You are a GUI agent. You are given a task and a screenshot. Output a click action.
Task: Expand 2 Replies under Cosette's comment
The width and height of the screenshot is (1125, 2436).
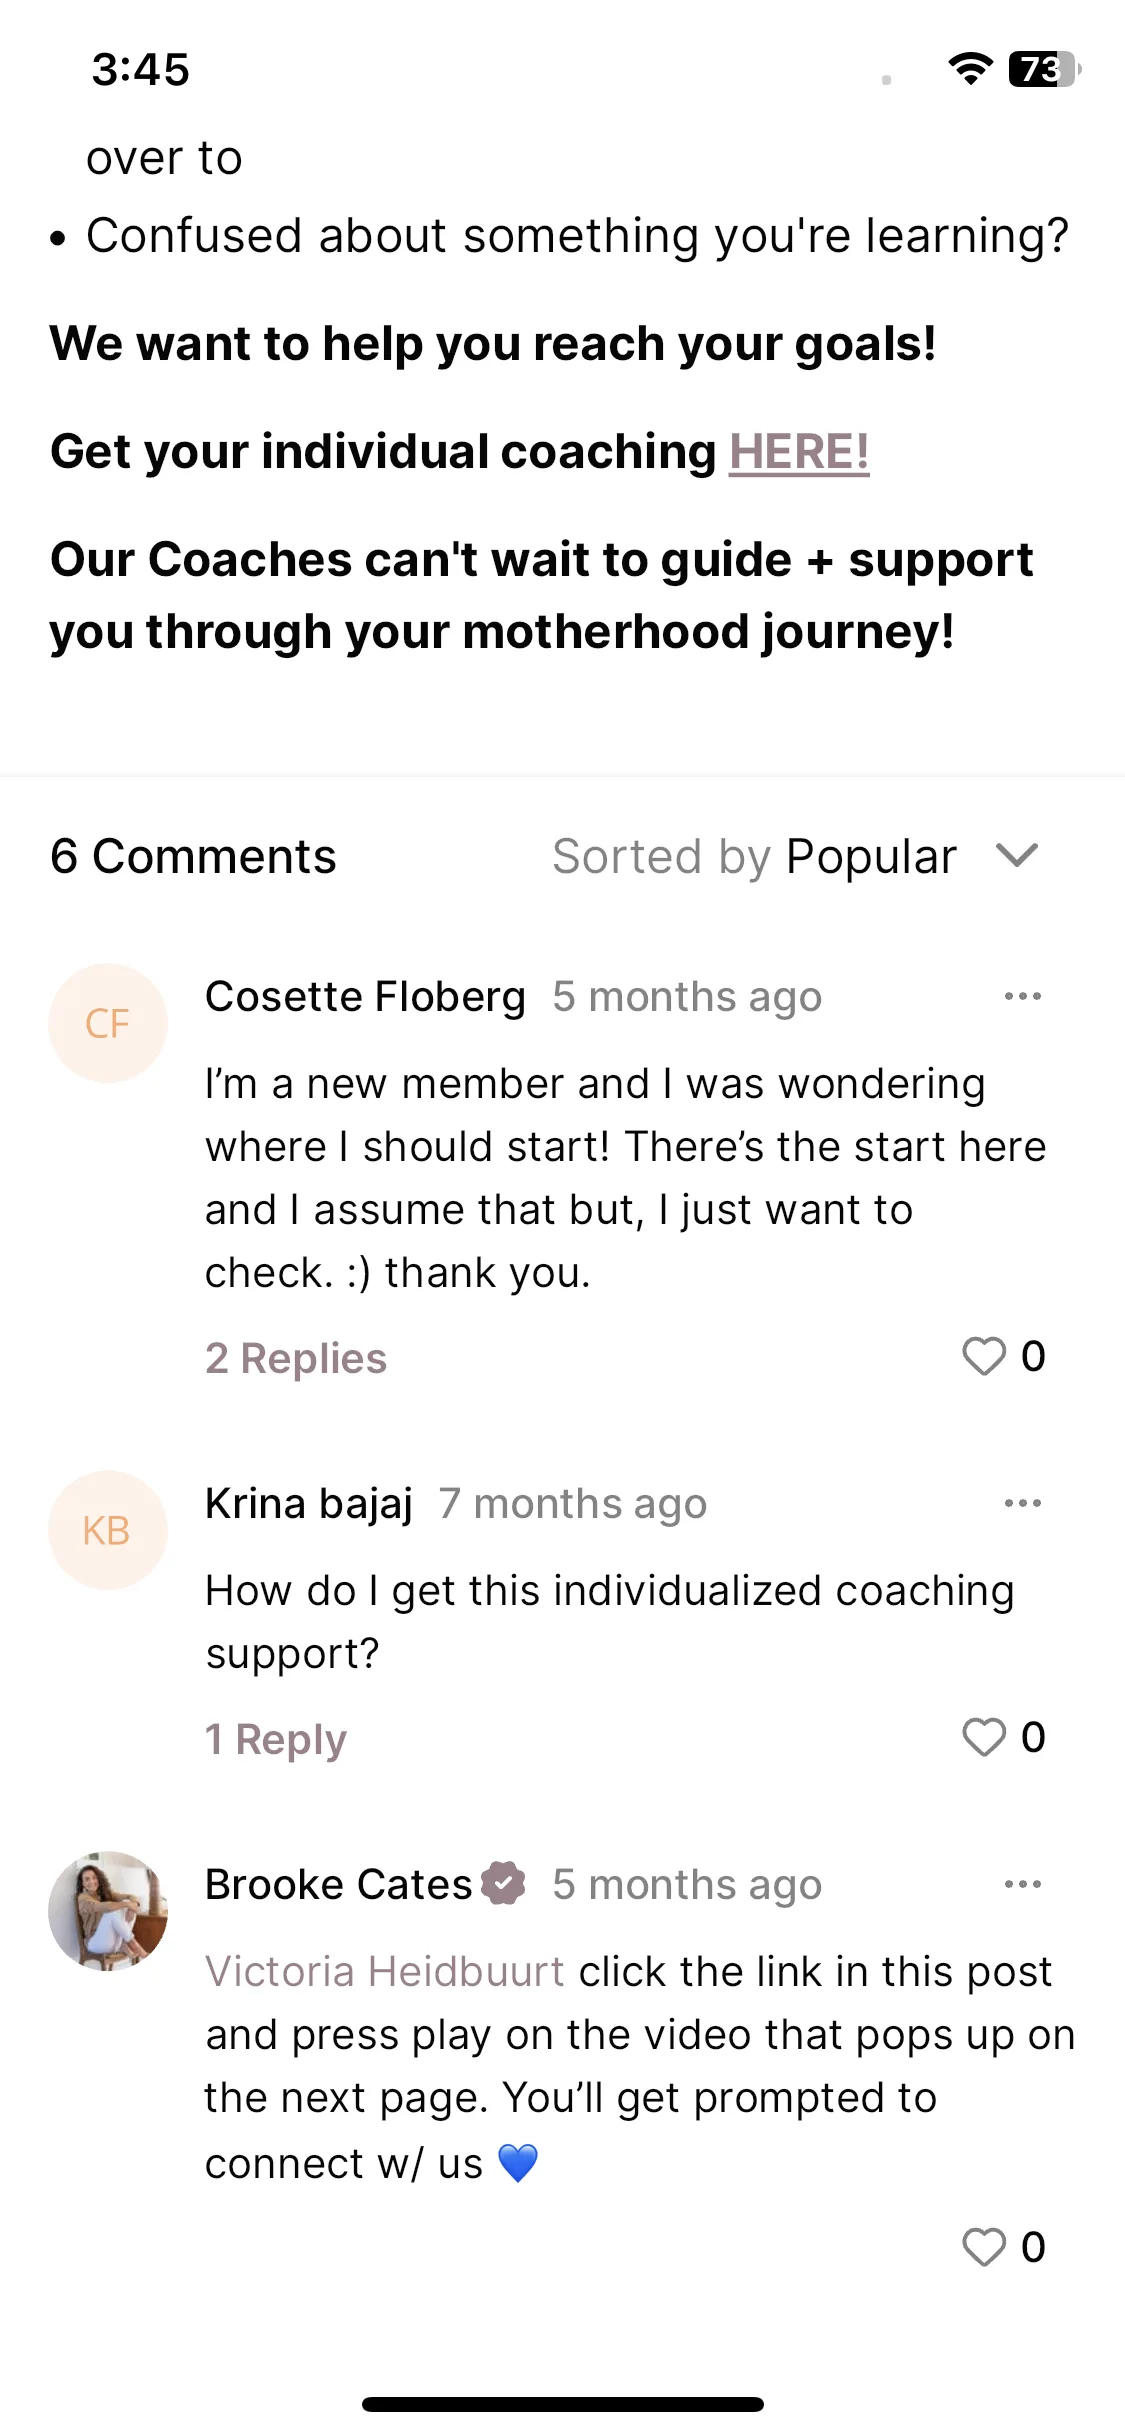(x=296, y=1358)
